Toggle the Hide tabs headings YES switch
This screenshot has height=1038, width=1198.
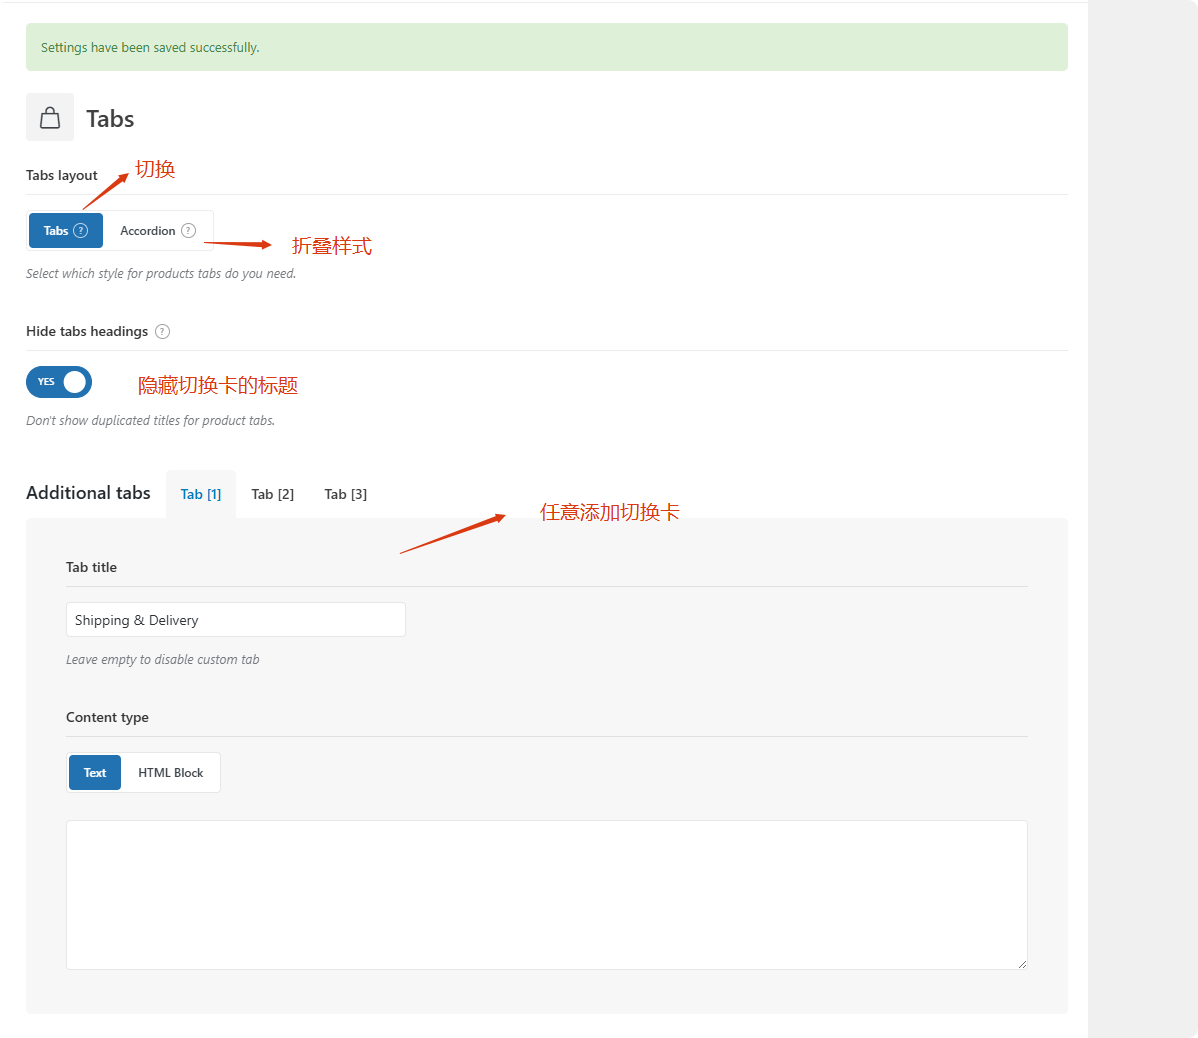[59, 382]
